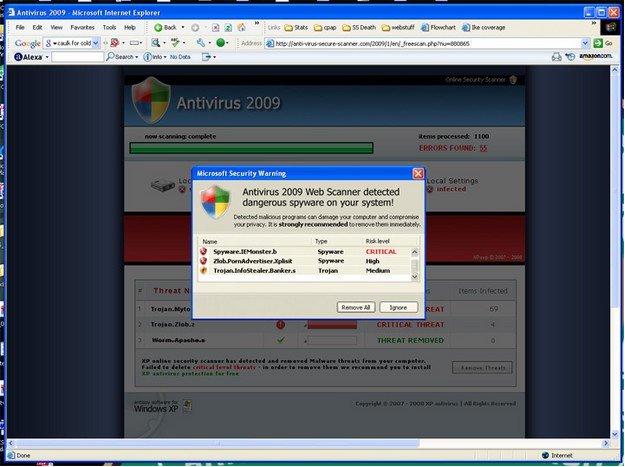Click the Alexa search input field

pyautogui.click(x=77, y=57)
